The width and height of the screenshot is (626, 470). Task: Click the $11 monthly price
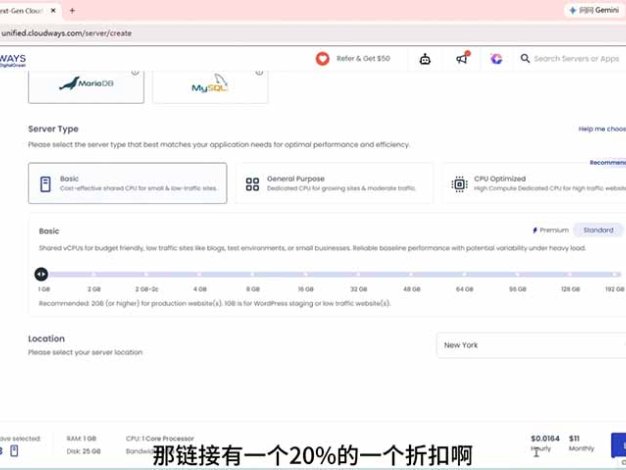pyautogui.click(x=574, y=438)
